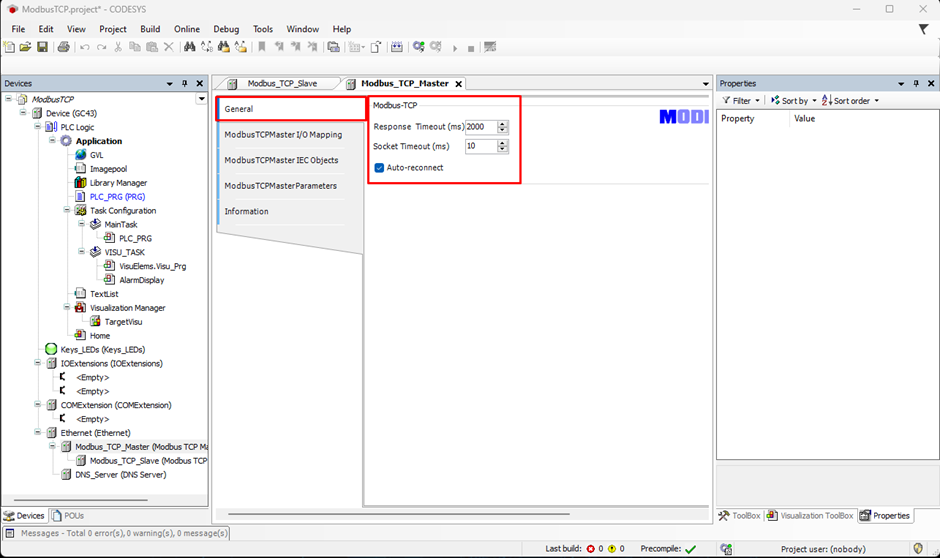The image size is (940, 558).
Task: Open the Filter dropdown arrow in Properties
Action: [757, 101]
